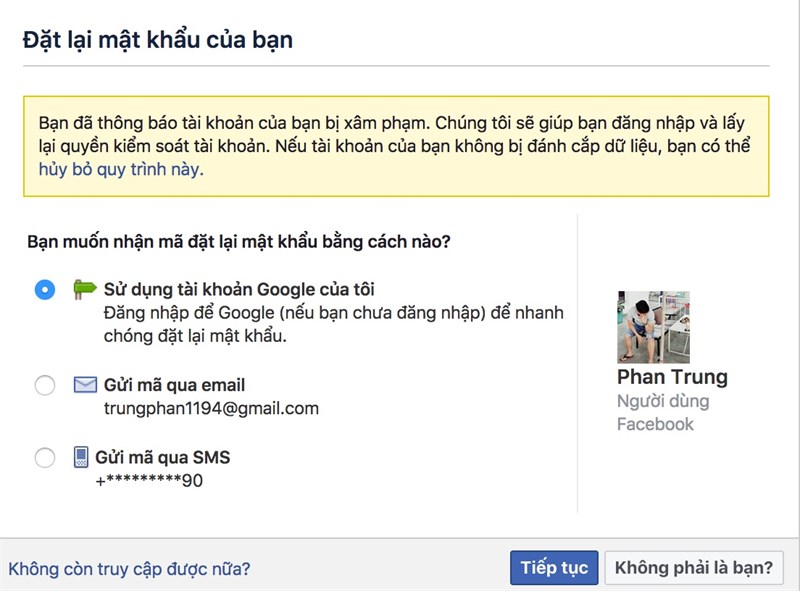
Task: Click Phan Trung's profile picture thumbnail
Action: click(x=653, y=327)
